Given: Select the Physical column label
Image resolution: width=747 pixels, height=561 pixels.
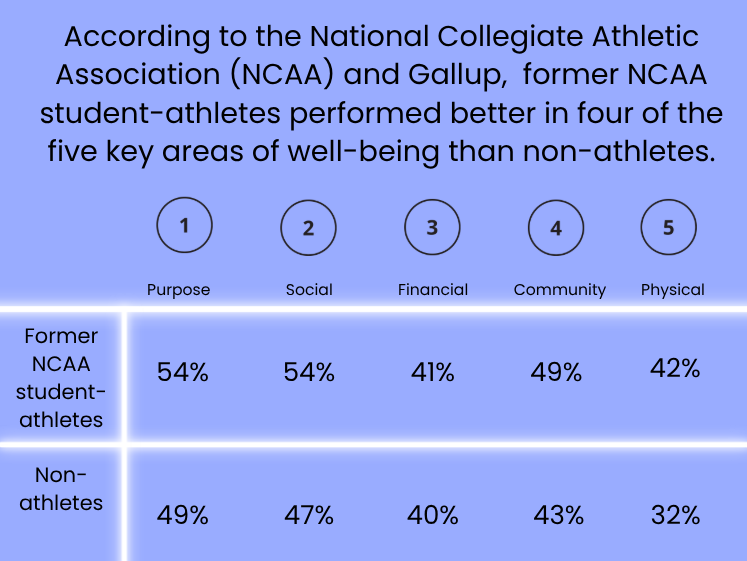Looking at the screenshot, I should [x=673, y=290].
